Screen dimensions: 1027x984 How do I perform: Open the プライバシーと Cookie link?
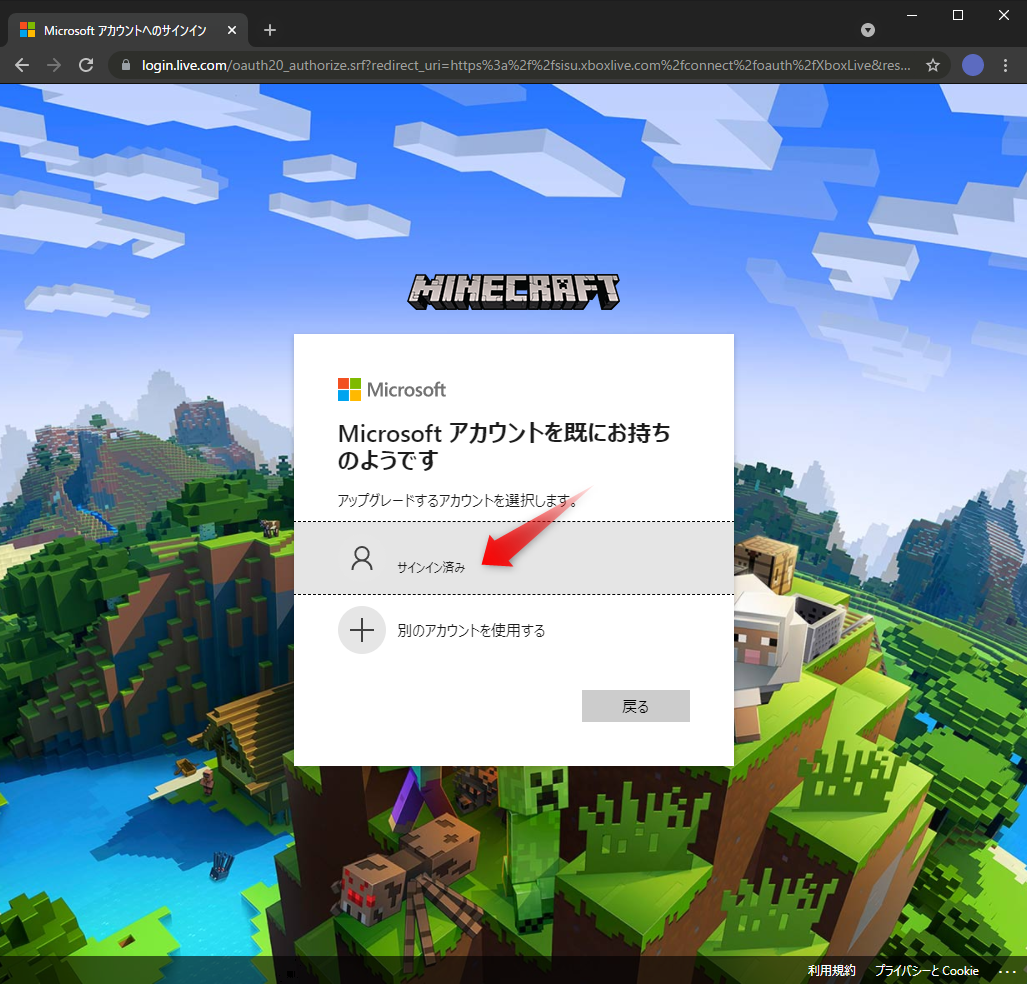pos(926,971)
